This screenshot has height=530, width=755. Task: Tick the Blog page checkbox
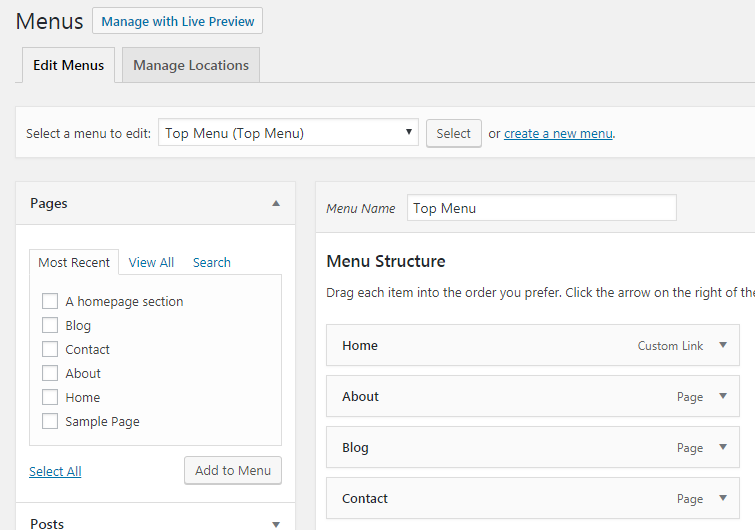[x=50, y=325]
